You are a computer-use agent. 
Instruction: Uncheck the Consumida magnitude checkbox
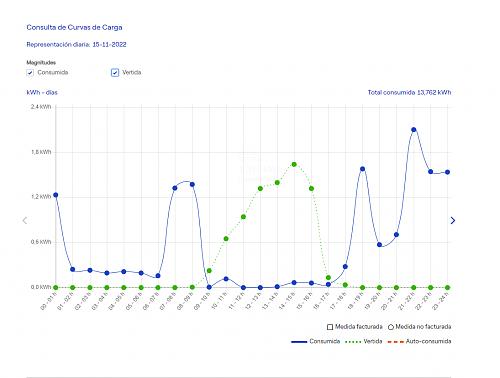pyautogui.click(x=30, y=73)
